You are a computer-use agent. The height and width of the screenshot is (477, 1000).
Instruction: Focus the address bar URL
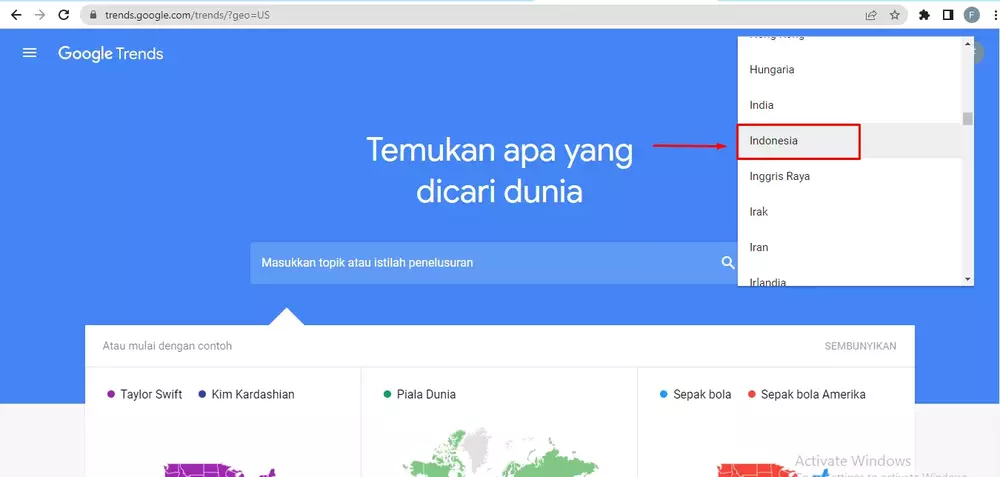[188, 15]
